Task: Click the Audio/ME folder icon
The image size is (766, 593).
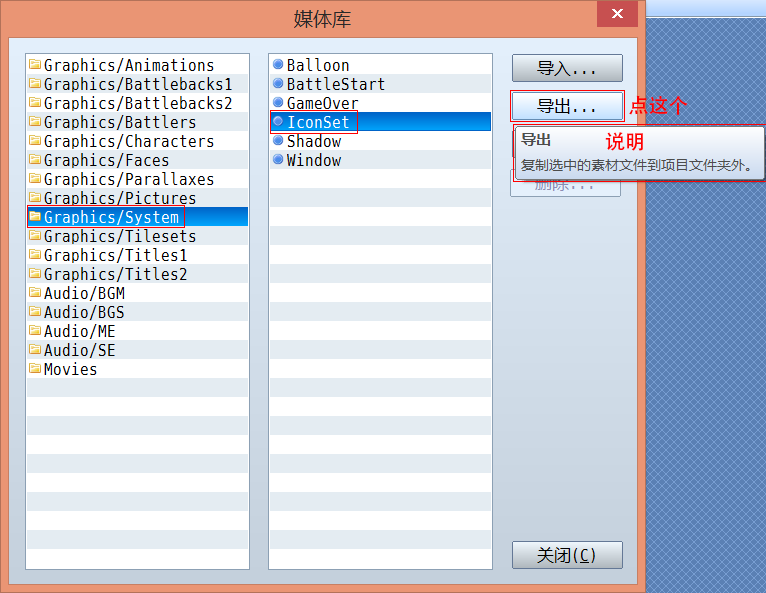Action: pos(35,331)
